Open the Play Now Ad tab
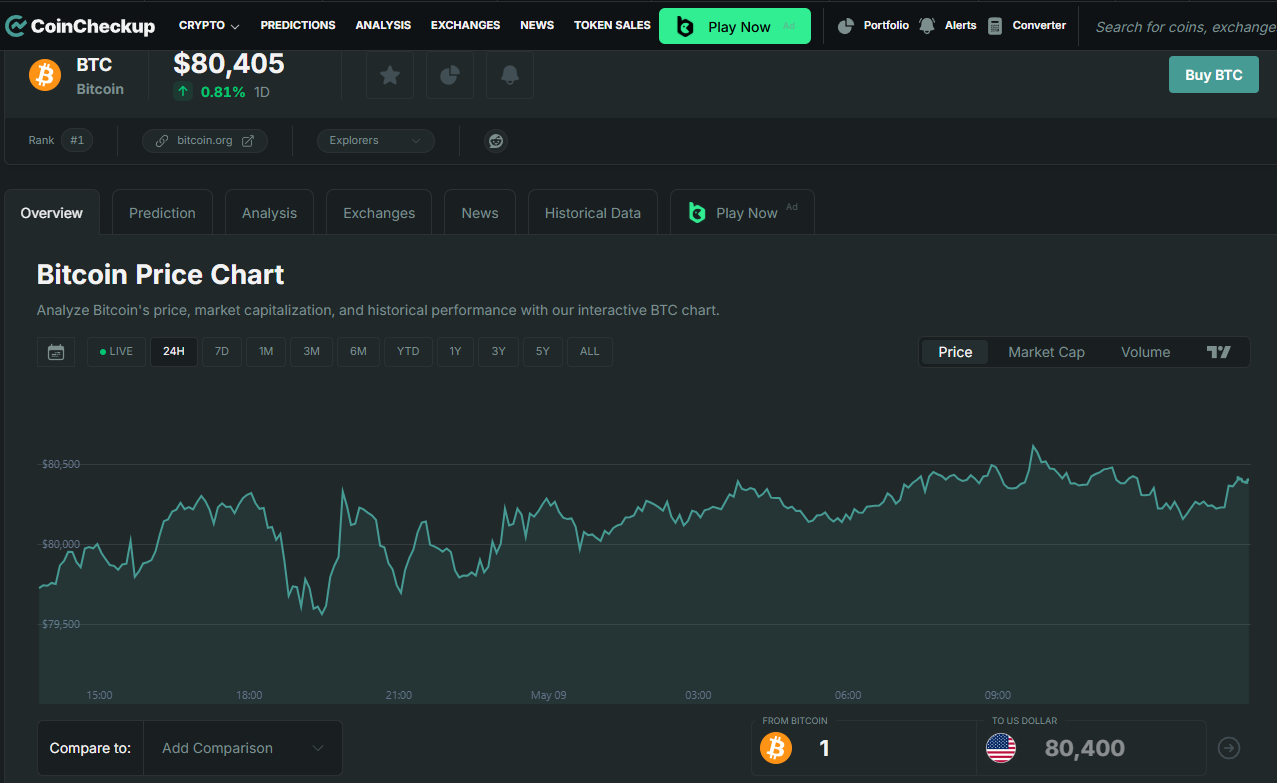This screenshot has width=1277, height=783. click(x=742, y=213)
